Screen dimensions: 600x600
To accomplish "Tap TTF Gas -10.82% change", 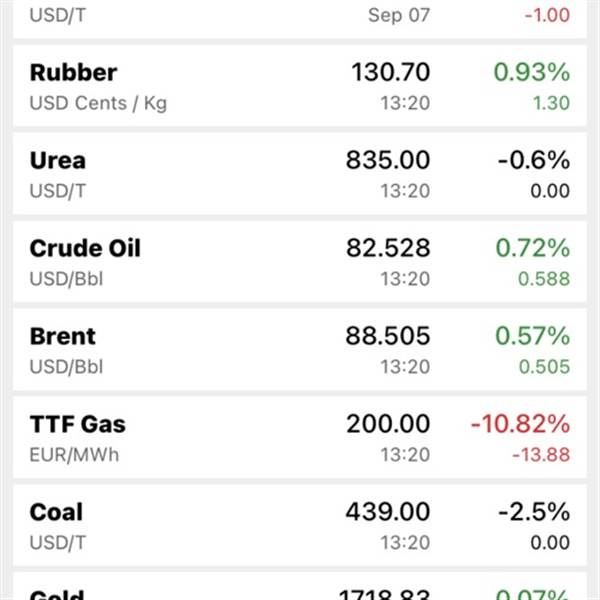I will (x=520, y=424).
